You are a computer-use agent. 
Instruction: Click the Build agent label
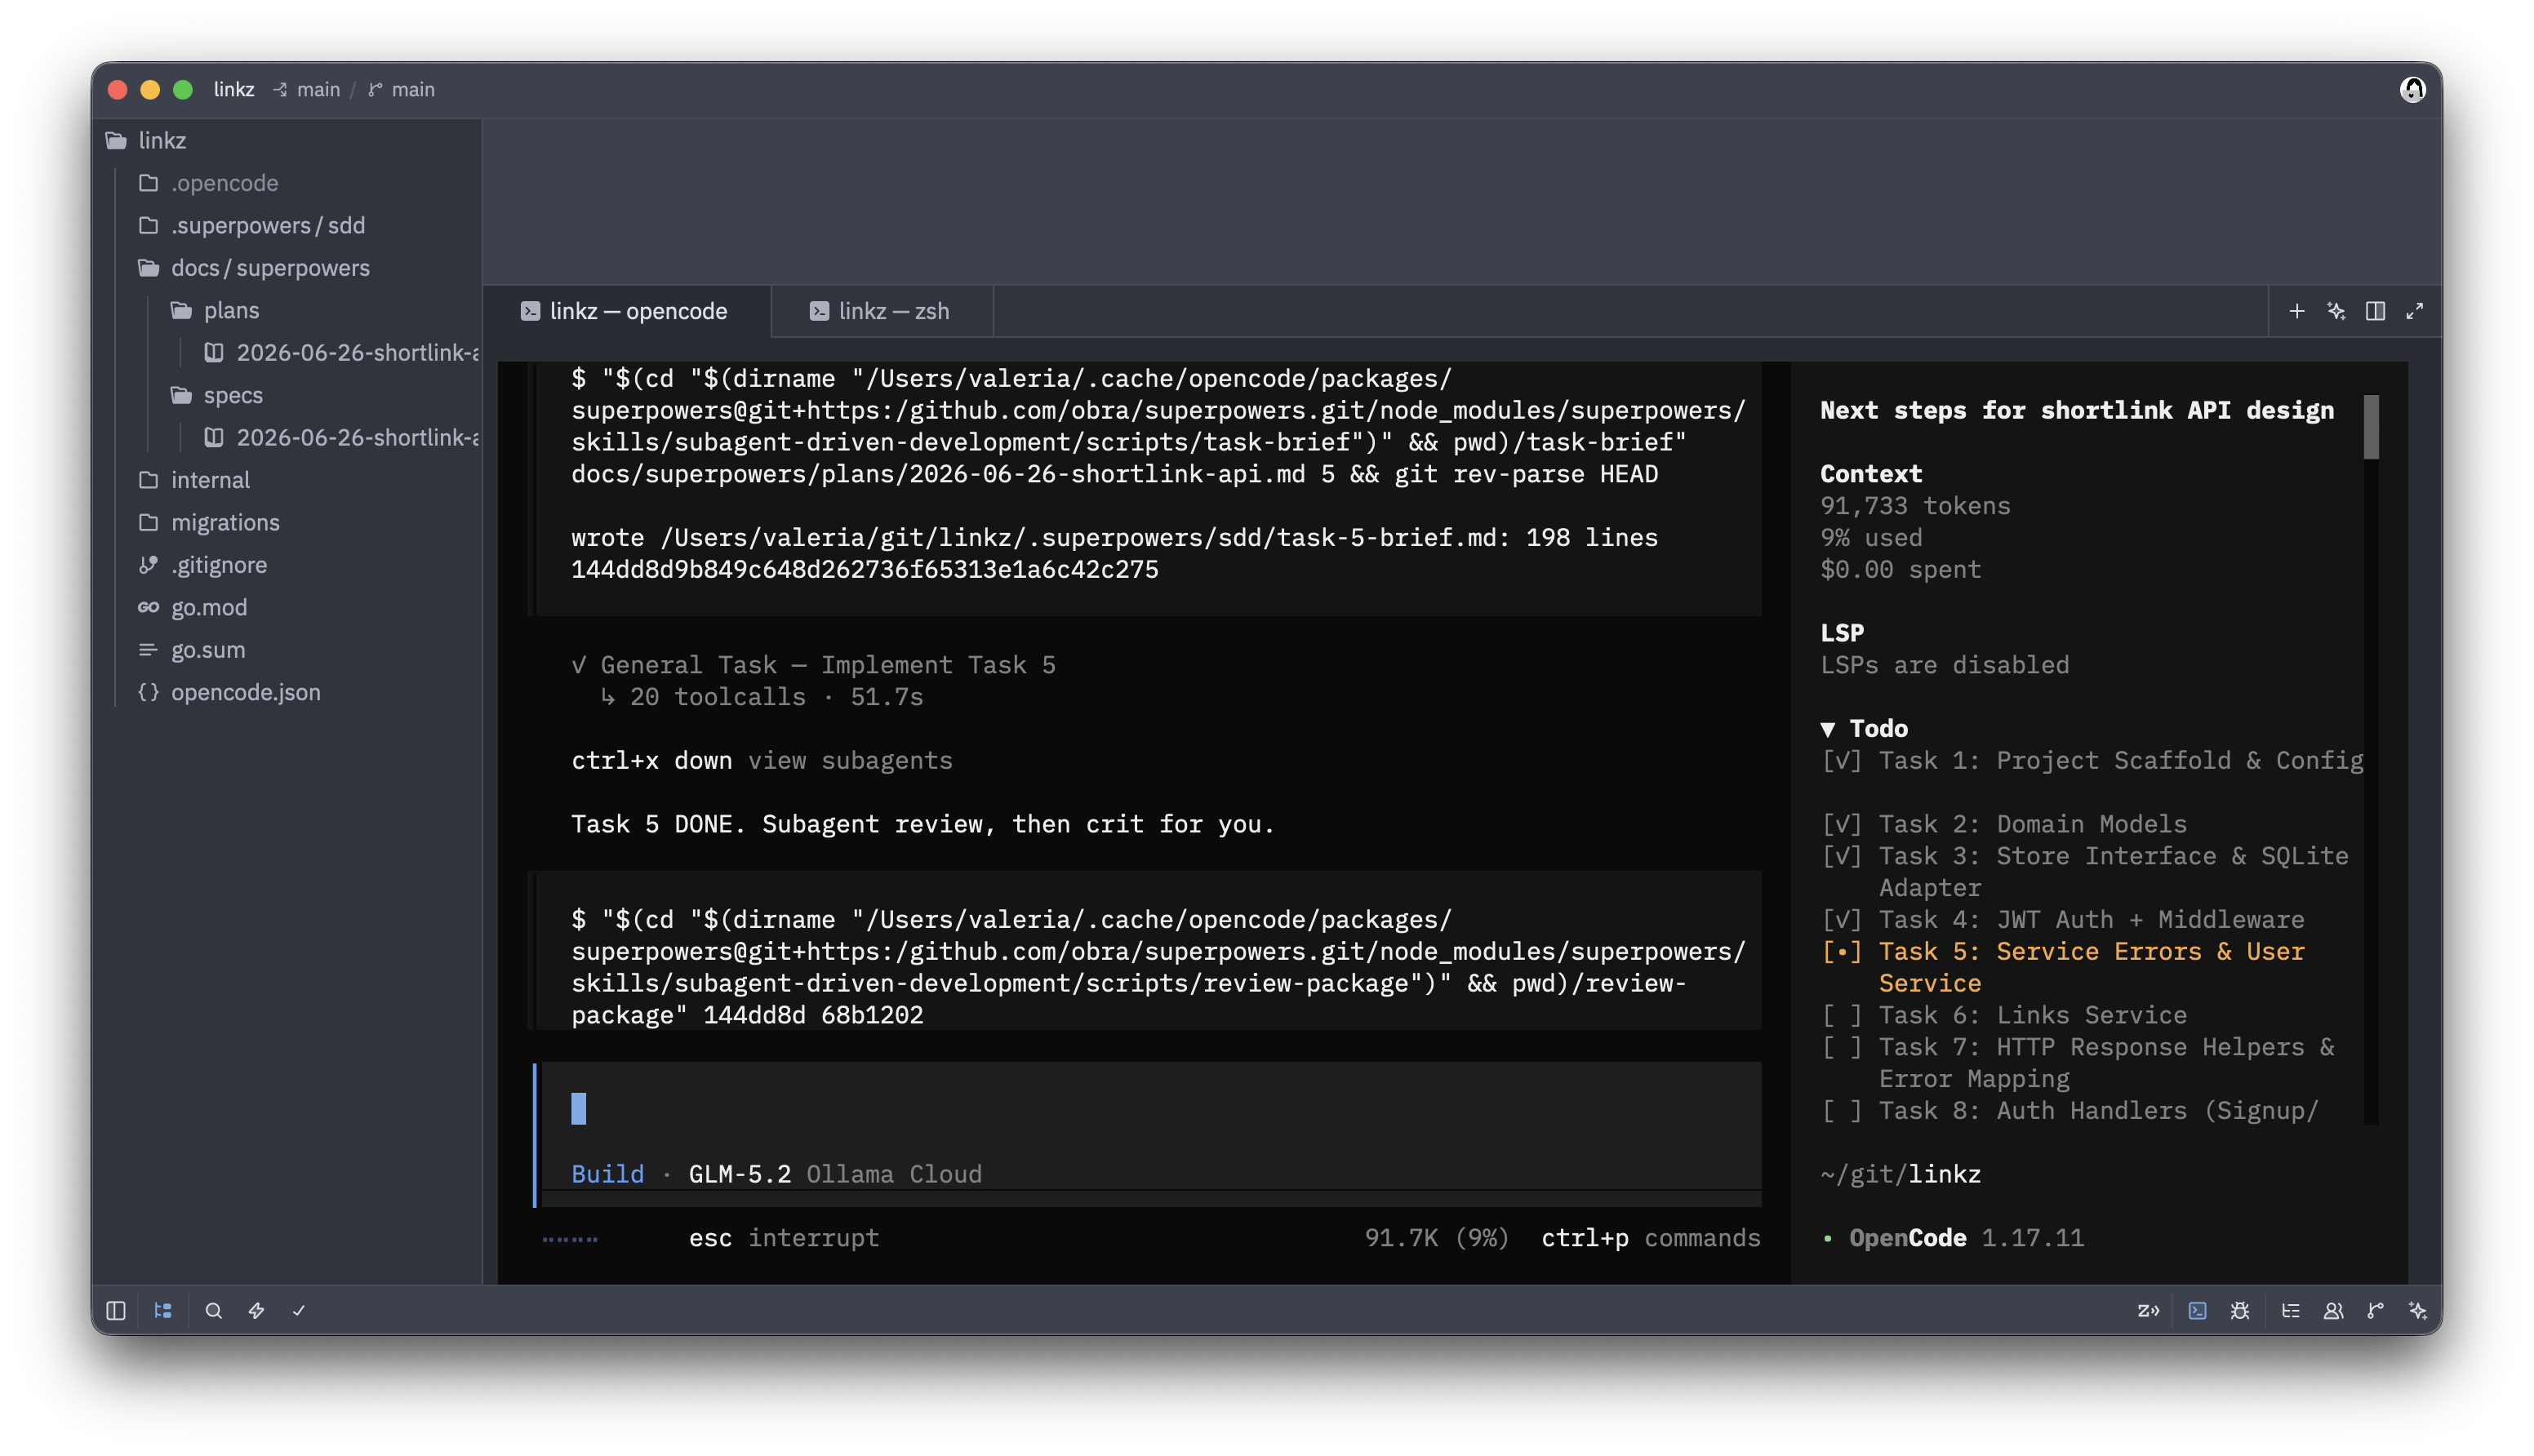tap(607, 1174)
